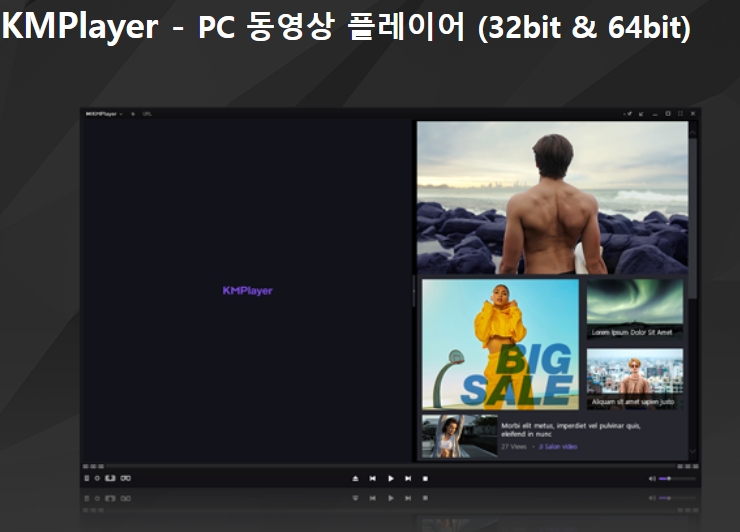Maximize the KMPlayer window
740x532 pixels.
[x=668, y=114]
